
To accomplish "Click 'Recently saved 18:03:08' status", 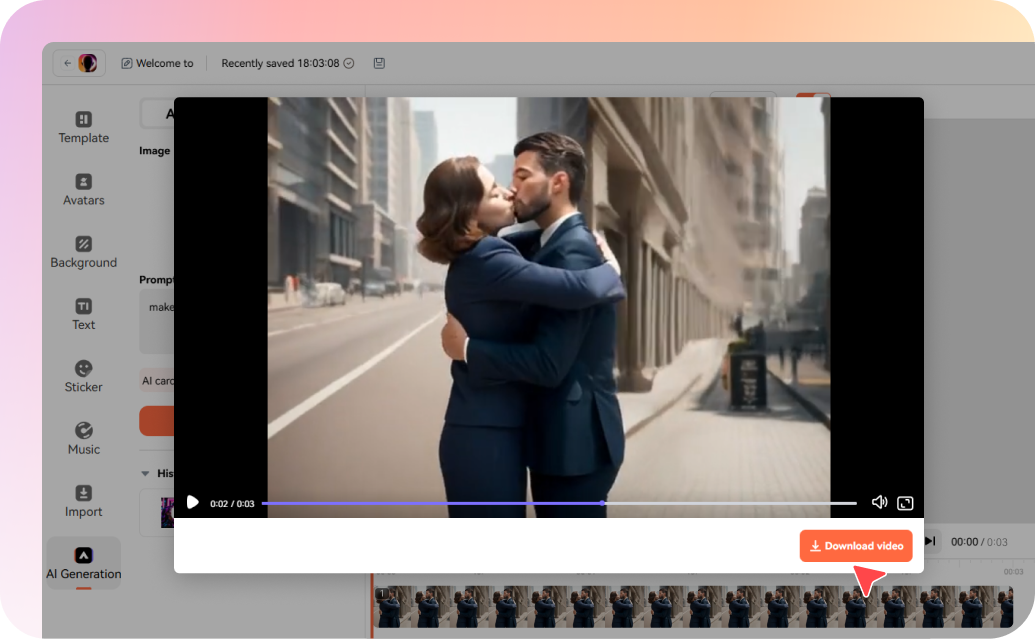I will click(288, 63).
